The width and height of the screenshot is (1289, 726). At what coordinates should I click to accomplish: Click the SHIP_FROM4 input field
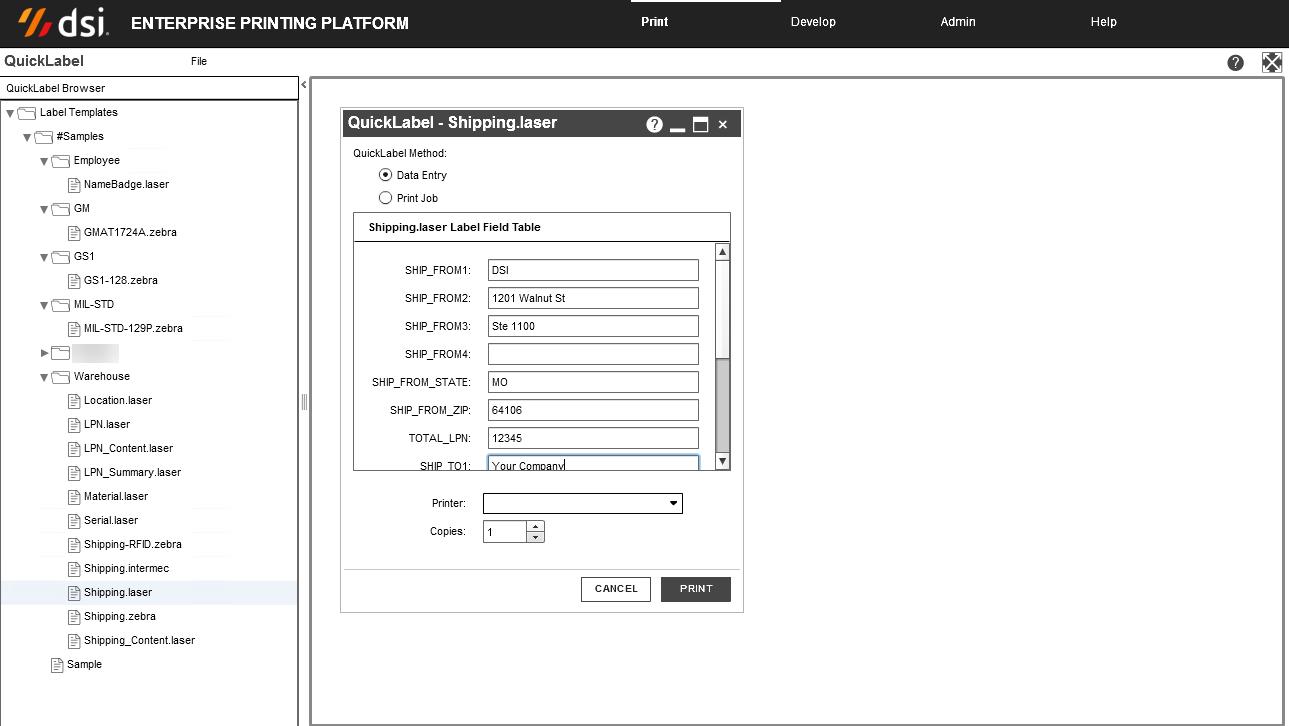(x=592, y=354)
